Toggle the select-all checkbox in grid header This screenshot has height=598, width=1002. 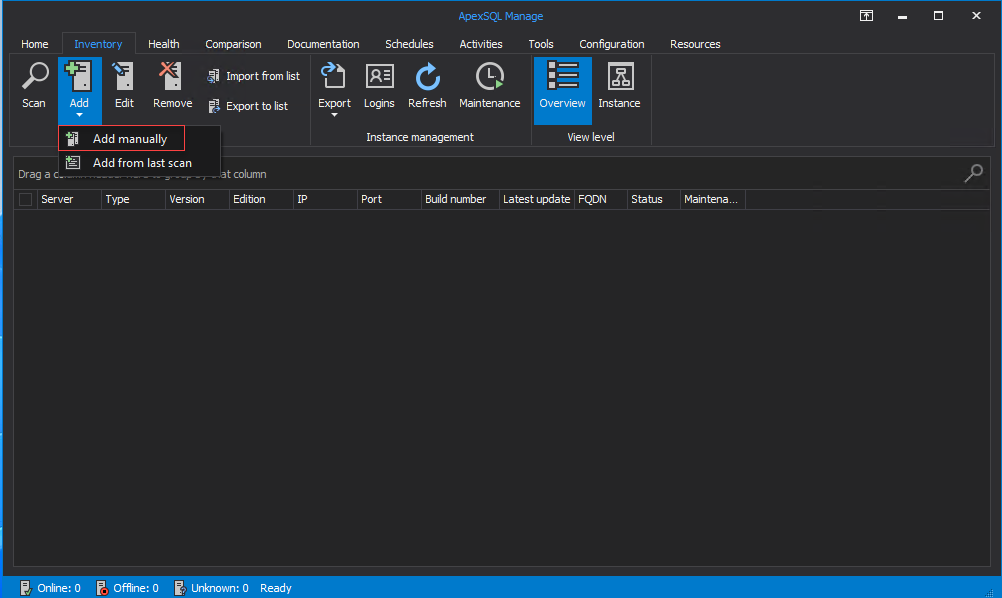tap(26, 199)
